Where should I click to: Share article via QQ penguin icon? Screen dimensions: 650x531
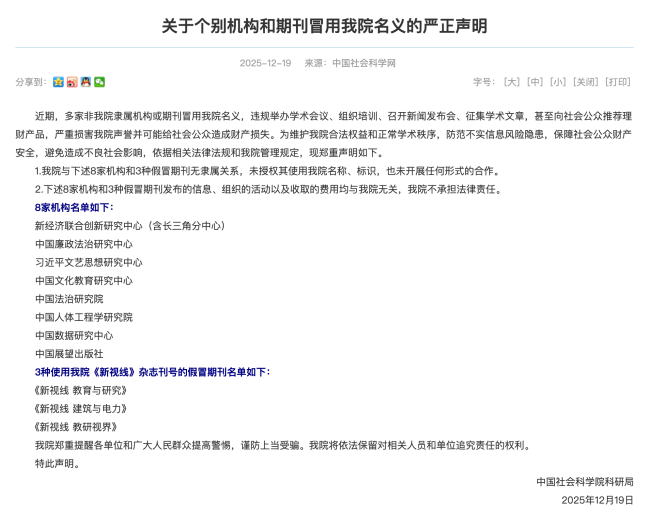pos(86,82)
